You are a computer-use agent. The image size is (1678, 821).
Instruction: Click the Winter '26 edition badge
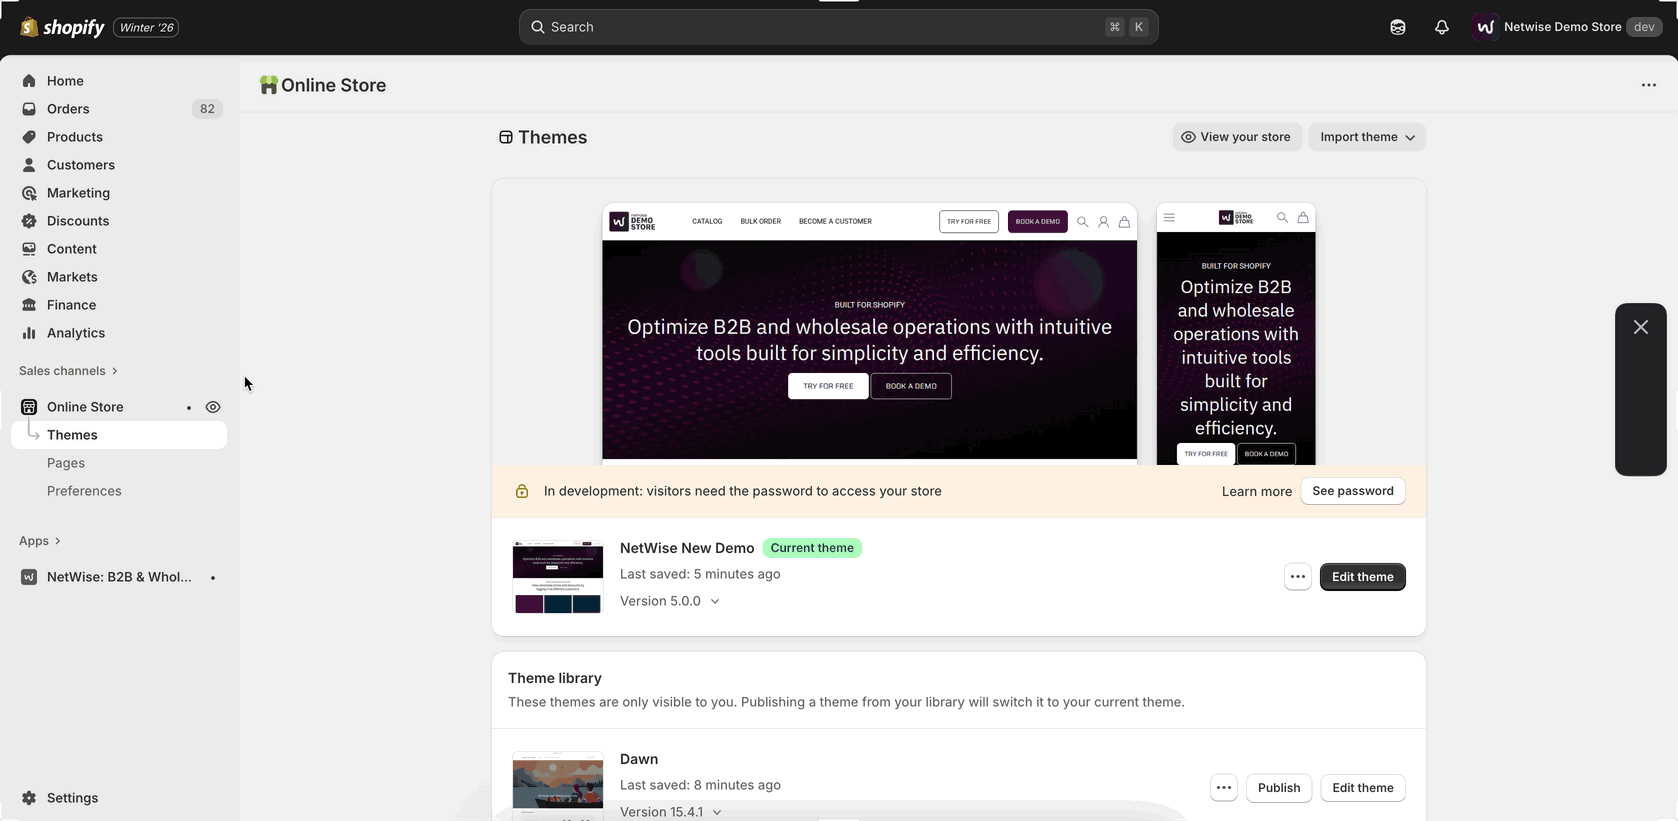[146, 27]
